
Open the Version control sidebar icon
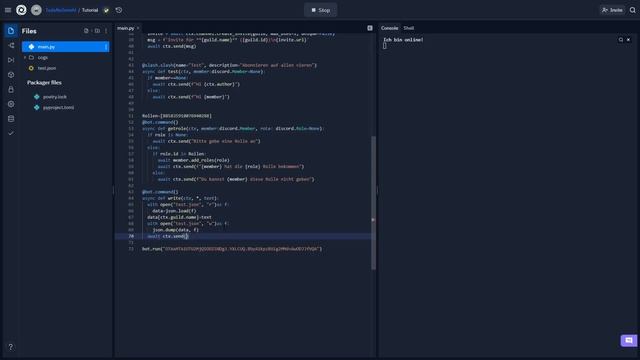tap(11, 45)
